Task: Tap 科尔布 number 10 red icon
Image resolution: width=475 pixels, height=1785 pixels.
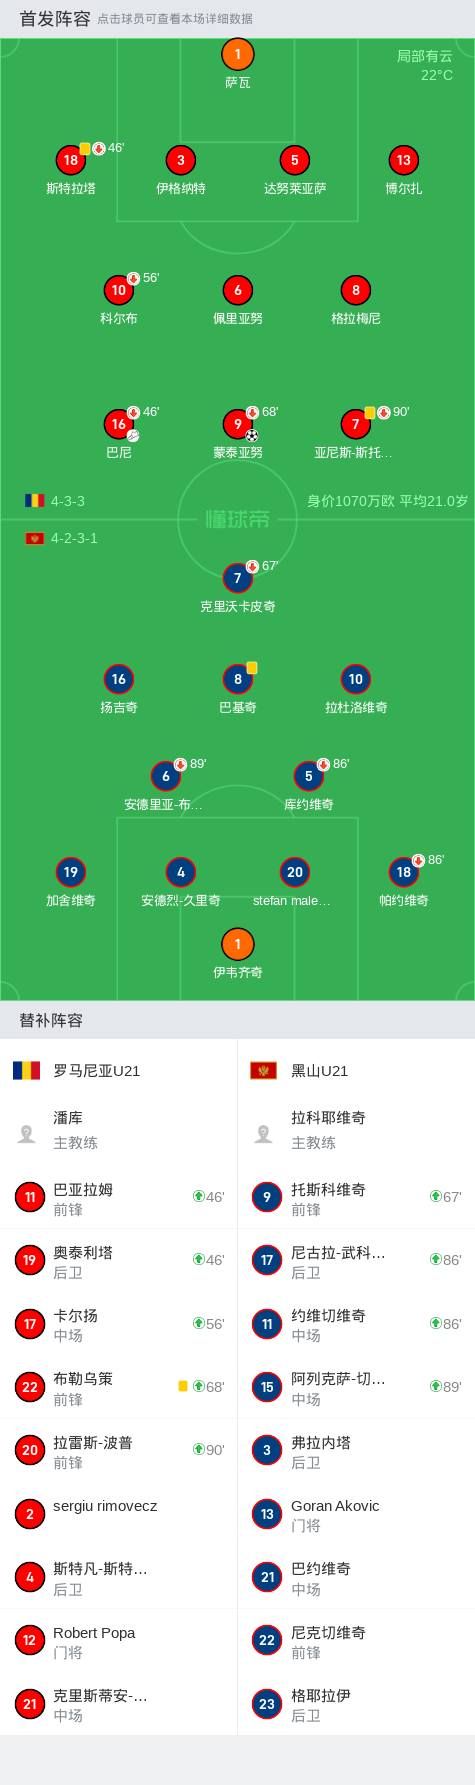Action: pos(118,290)
